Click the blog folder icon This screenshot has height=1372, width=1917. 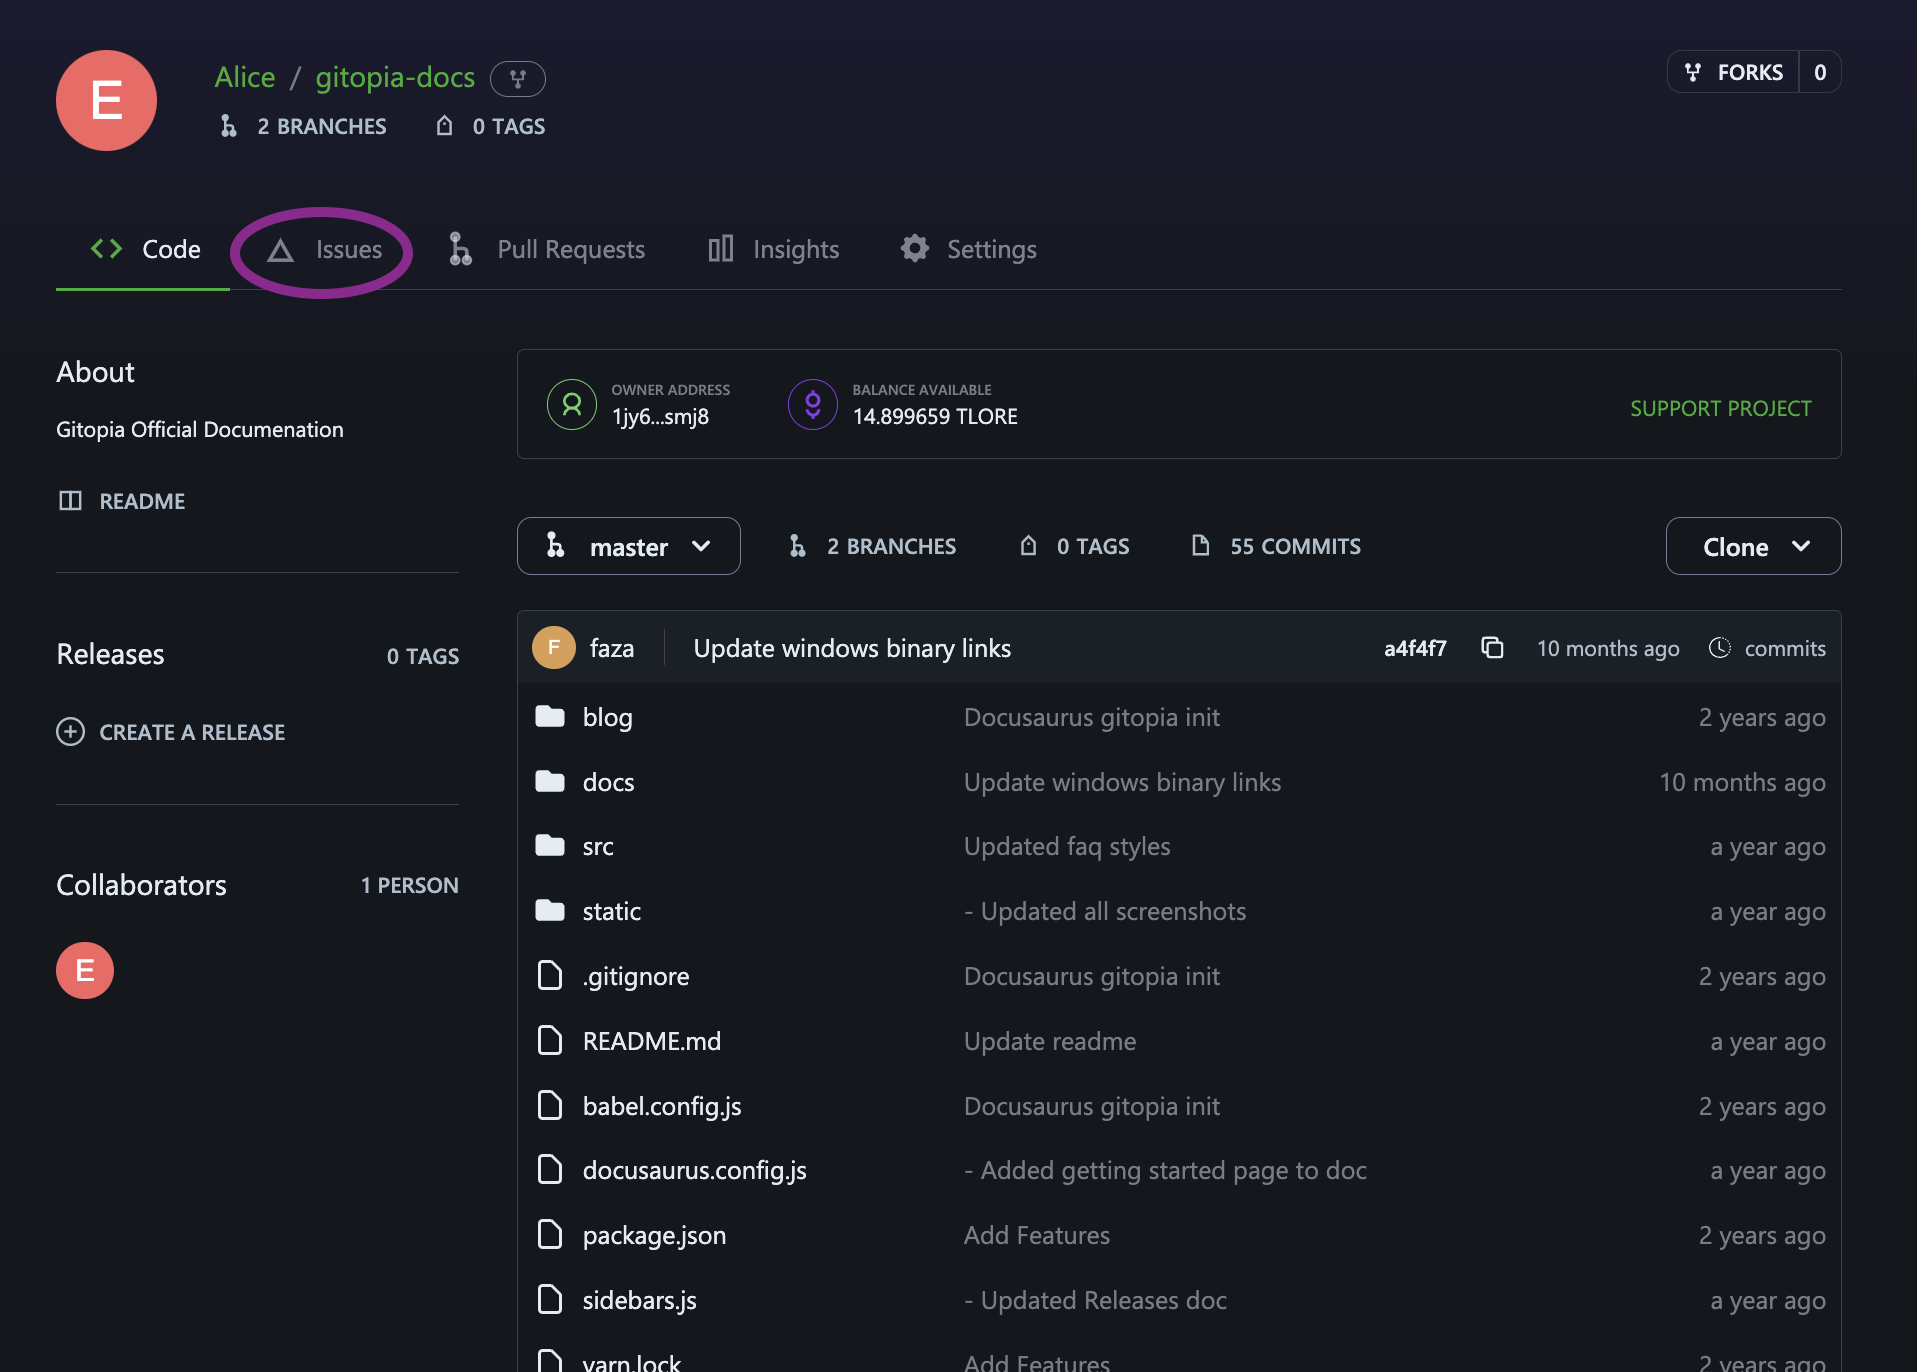pyautogui.click(x=550, y=716)
